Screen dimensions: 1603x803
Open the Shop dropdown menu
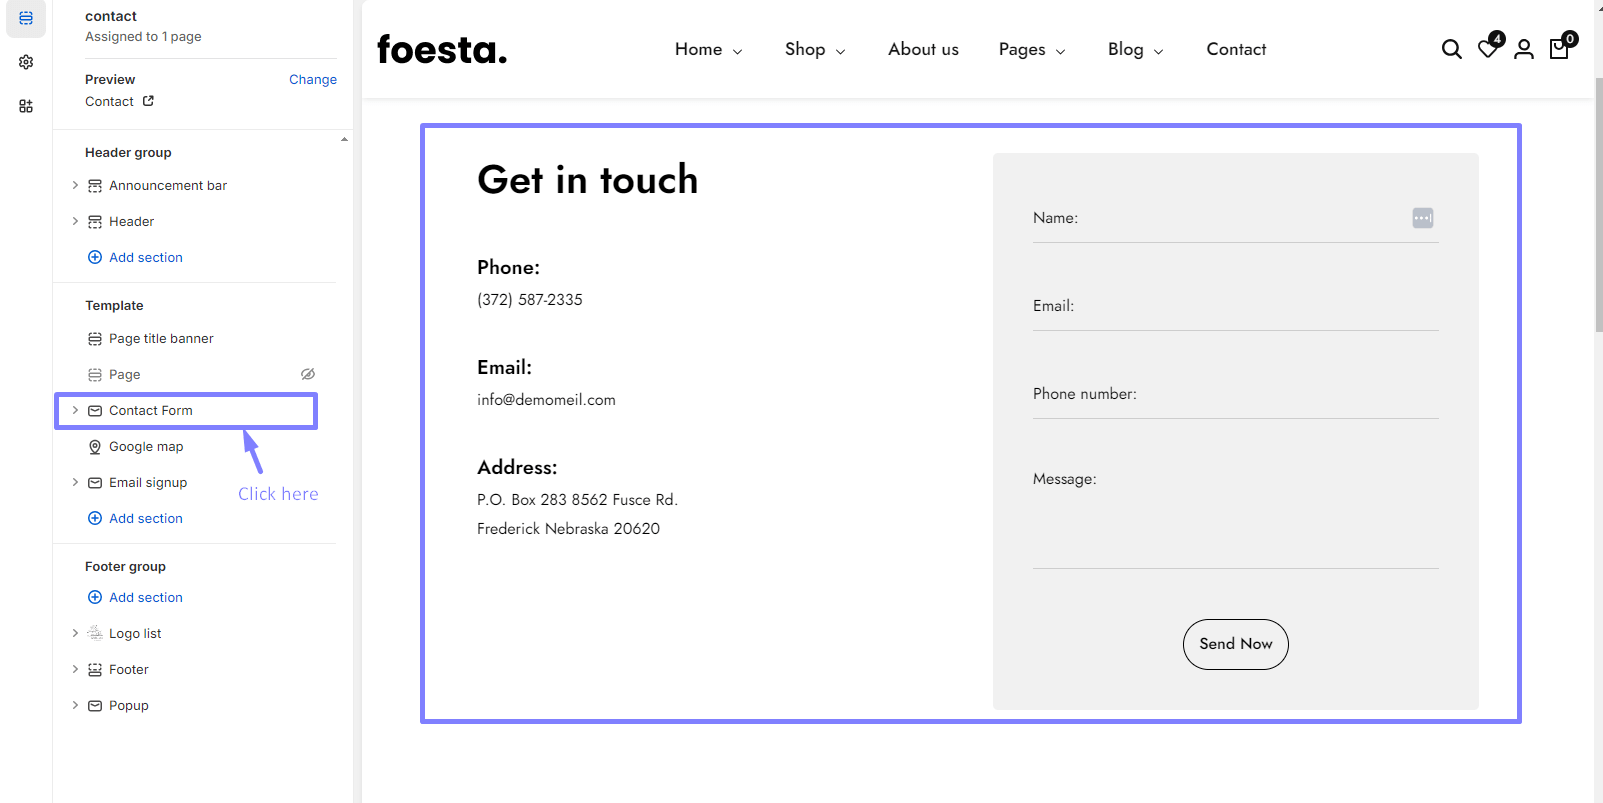[x=814, y=49]
